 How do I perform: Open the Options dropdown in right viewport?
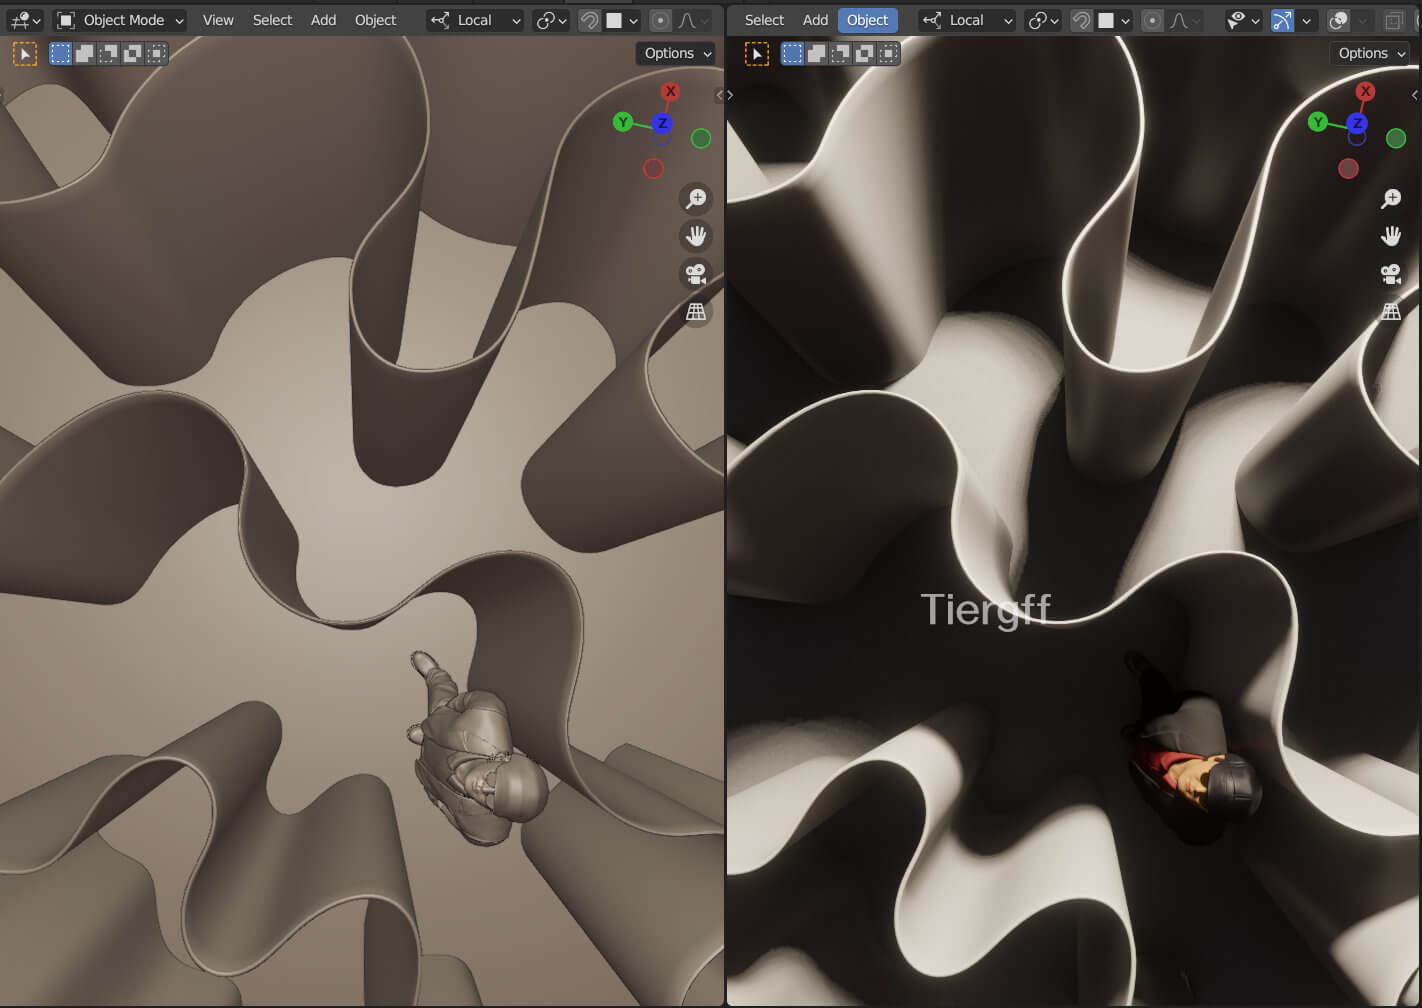point(1370,54)
